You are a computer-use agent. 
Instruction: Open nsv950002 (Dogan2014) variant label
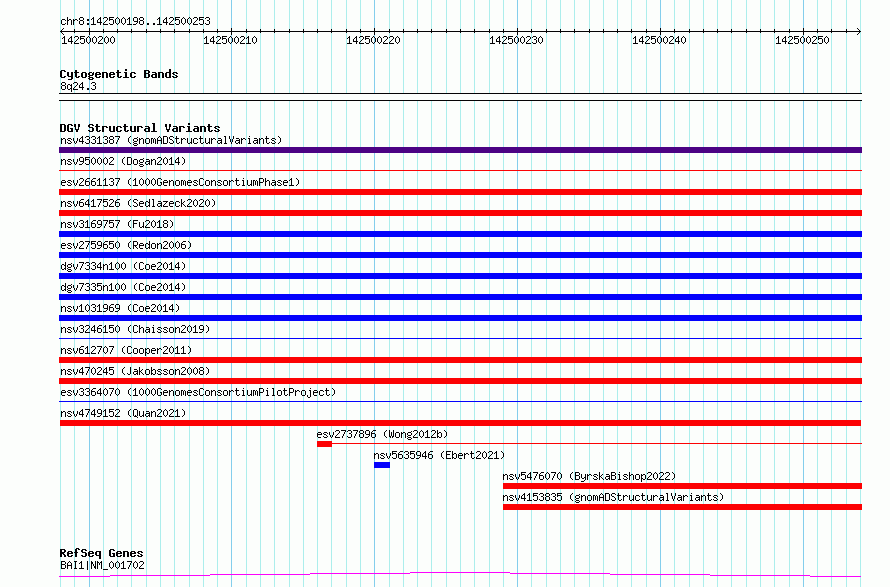point(123,161)
